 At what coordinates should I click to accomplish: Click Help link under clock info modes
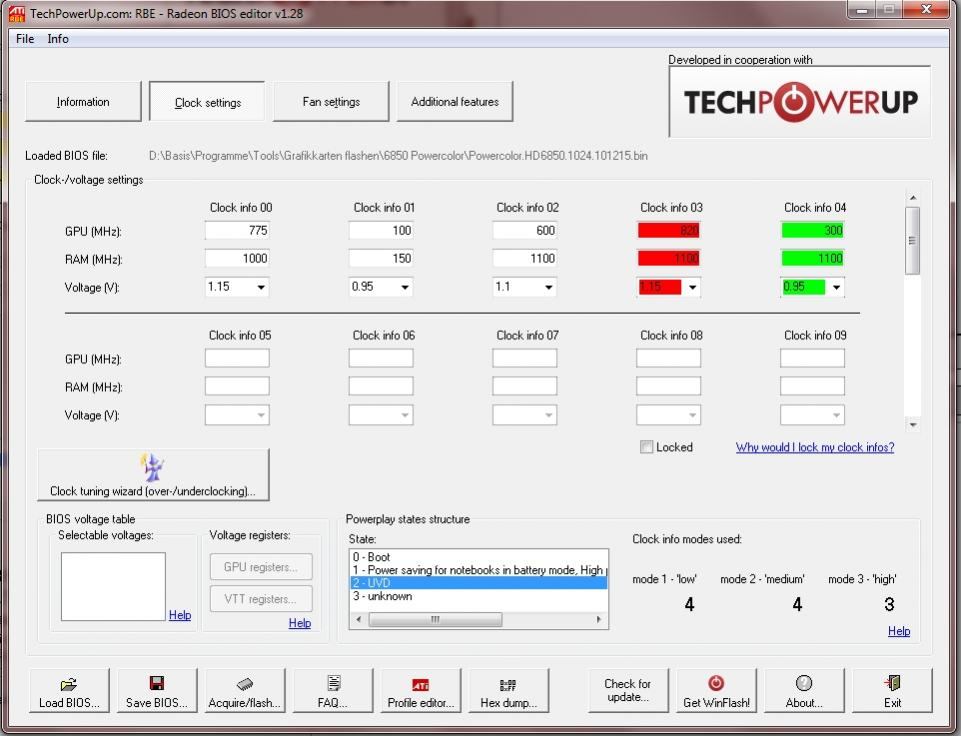(898, 631)
